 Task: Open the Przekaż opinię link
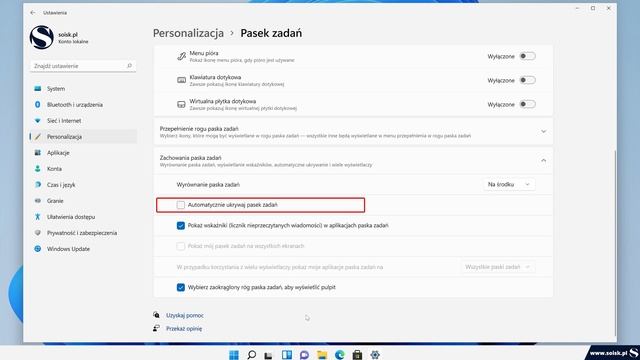coord(184,329)
